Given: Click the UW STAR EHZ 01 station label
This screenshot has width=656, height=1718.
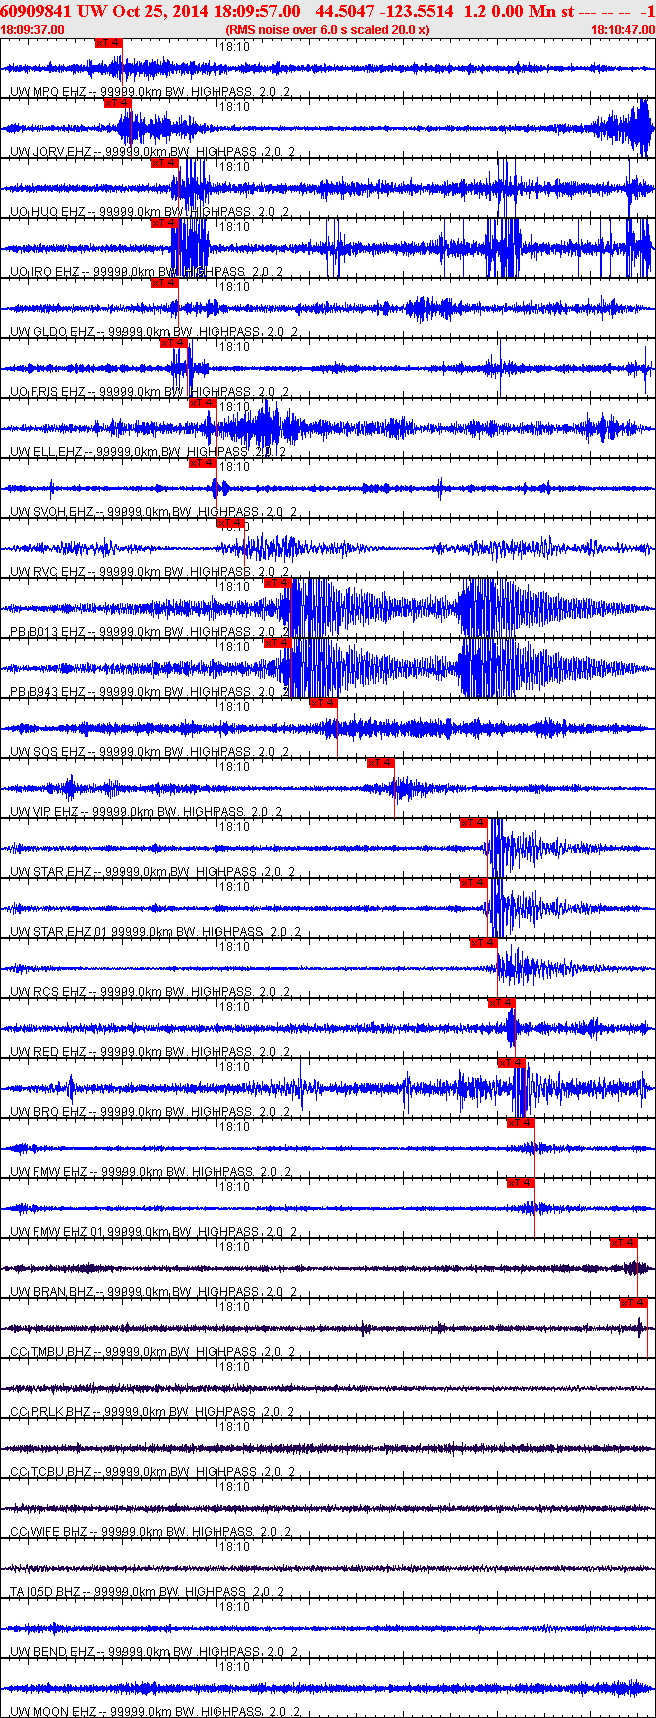Looking at the screenshot, I should (x=59, y=932).
